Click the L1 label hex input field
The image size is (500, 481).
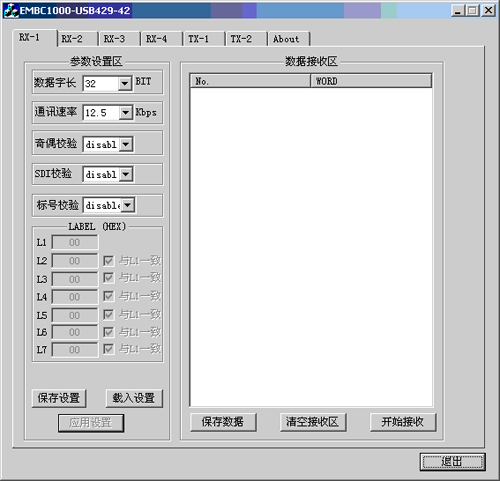pos(75,242)
